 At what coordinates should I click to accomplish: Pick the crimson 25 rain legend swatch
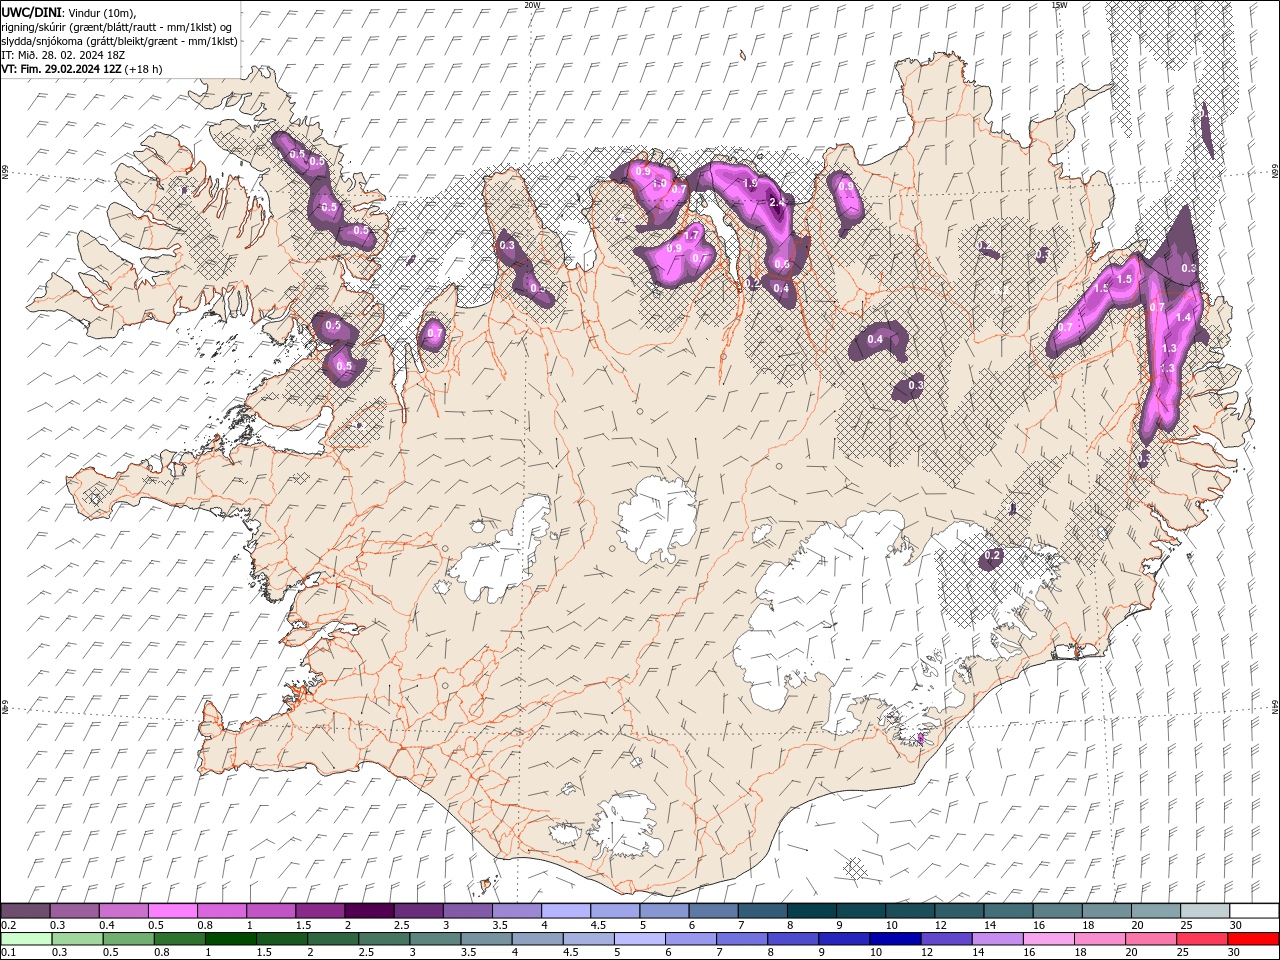(1202, 939)
